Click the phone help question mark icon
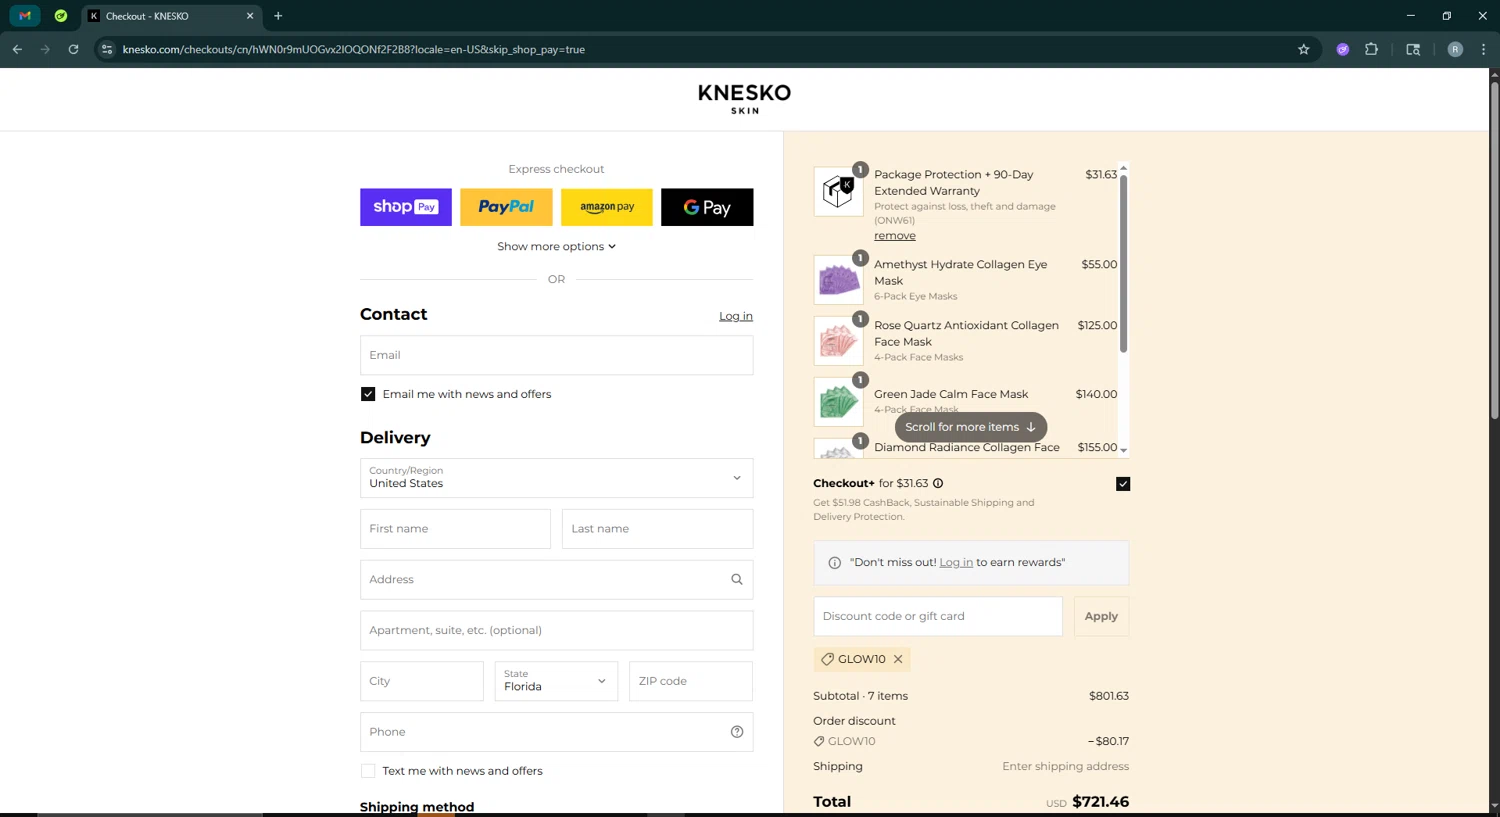 (737, 732)
